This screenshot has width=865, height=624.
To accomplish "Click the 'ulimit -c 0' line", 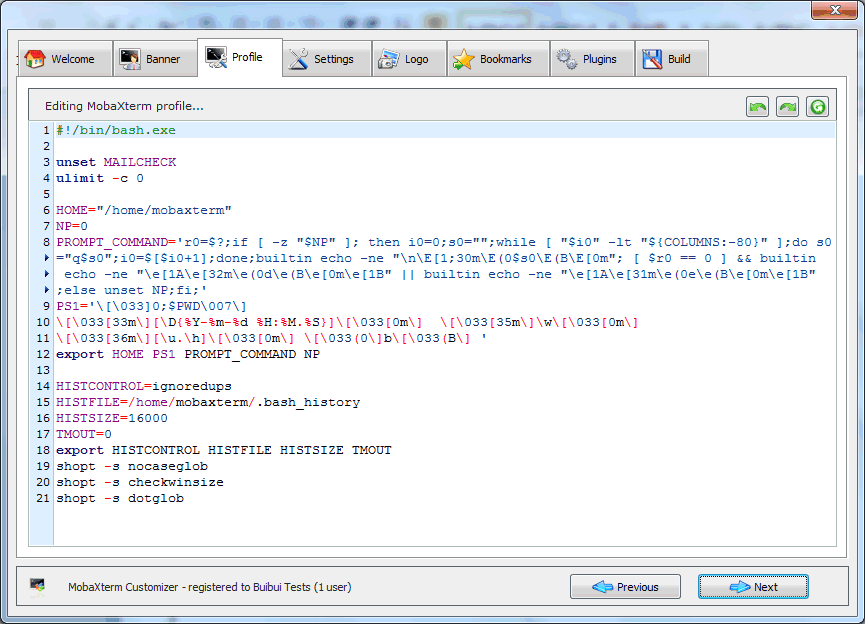I will 100,178.
